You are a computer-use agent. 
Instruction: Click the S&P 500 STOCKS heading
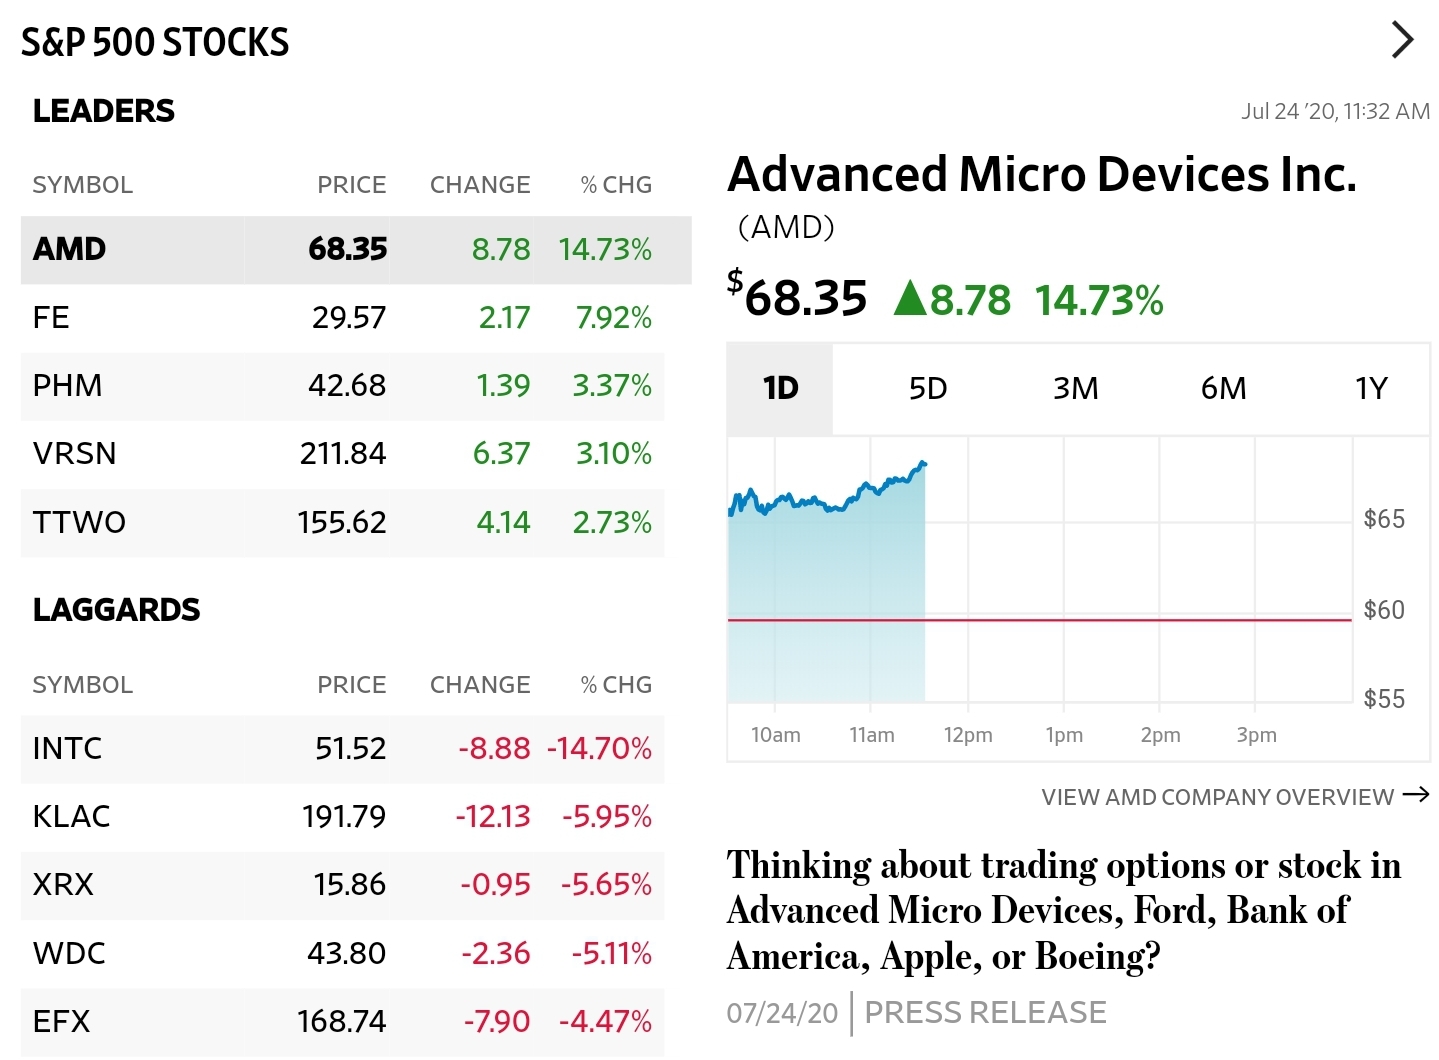click(155, 41)
